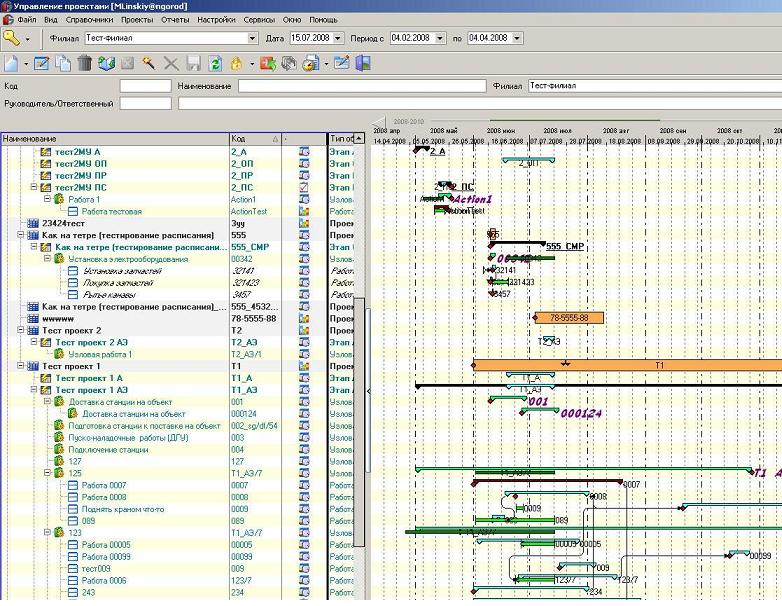Viewport: 782px width, 606px height.
Task: Click the project icon beside Тест проект 2
Action: pos(33,331)
